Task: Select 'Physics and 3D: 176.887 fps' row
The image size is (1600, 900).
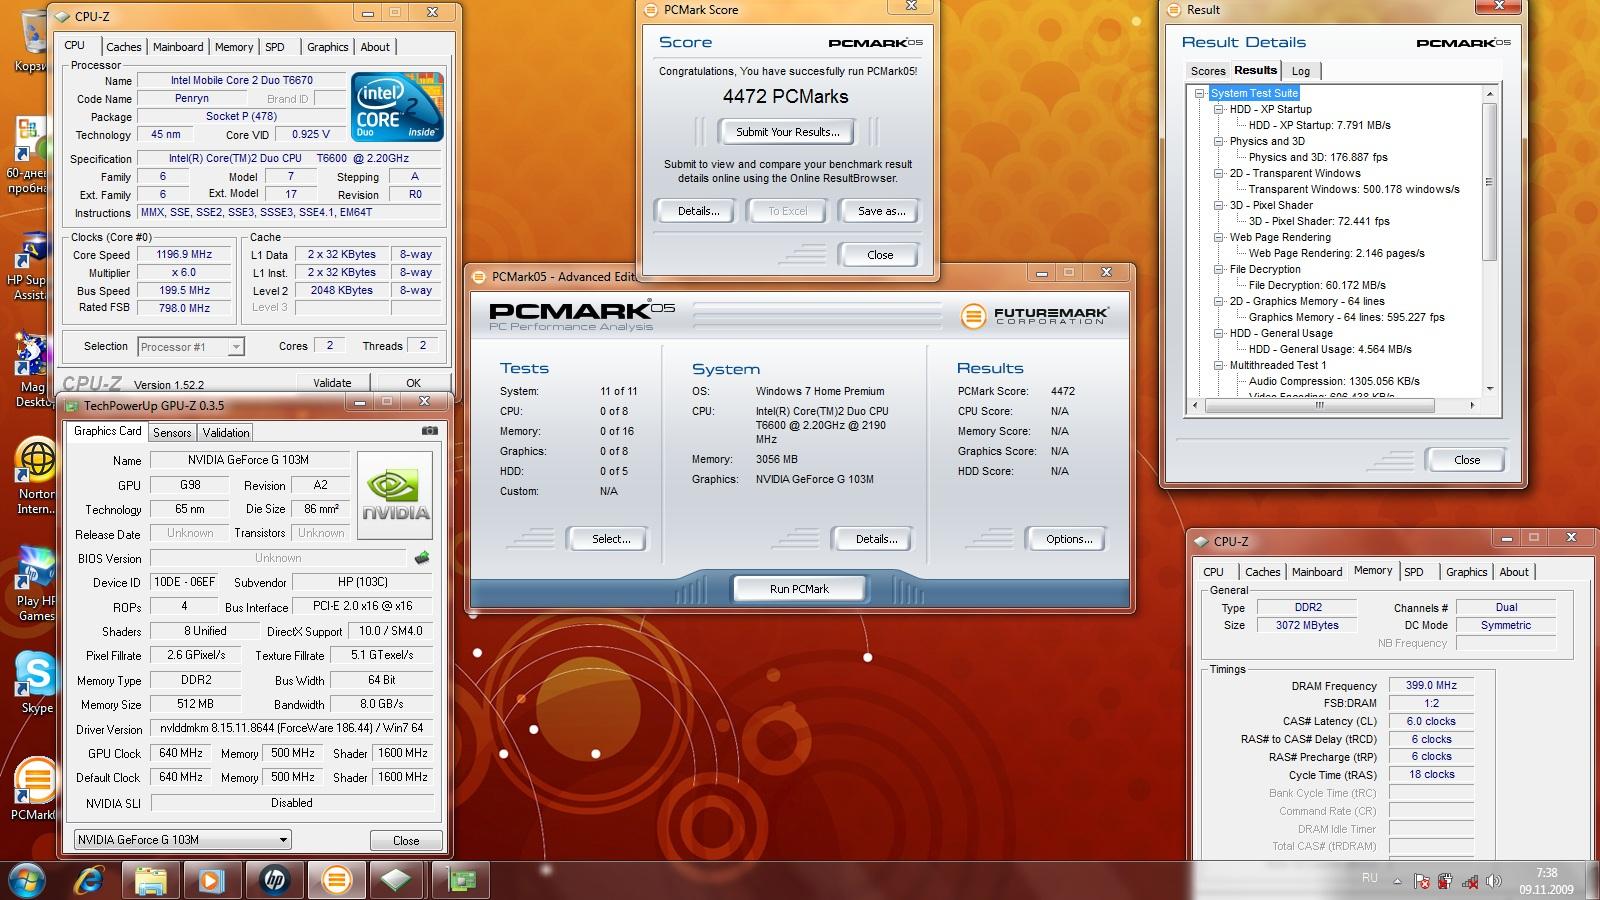Action: [1318, 157]
